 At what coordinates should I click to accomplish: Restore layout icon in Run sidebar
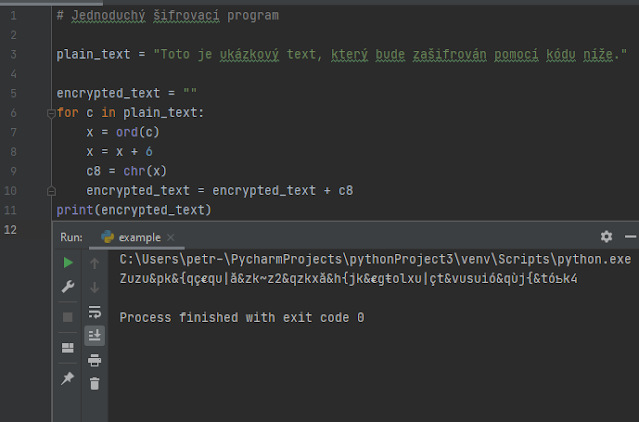68,347
